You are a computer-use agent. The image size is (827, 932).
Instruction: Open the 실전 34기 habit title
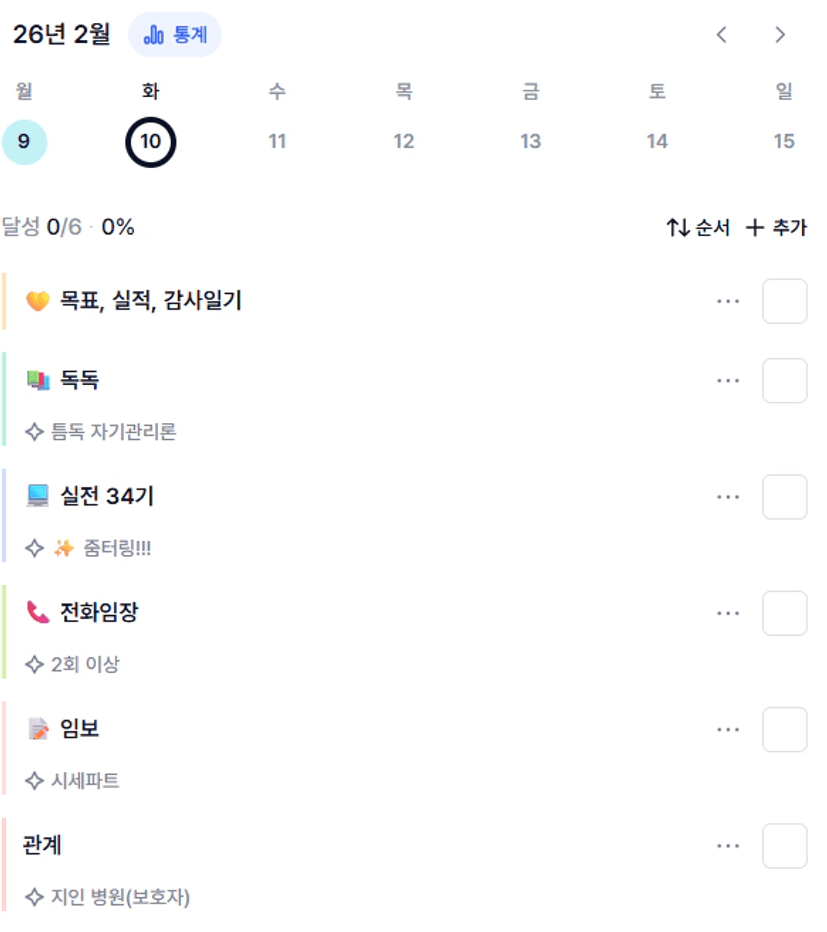tap(107, 496)
